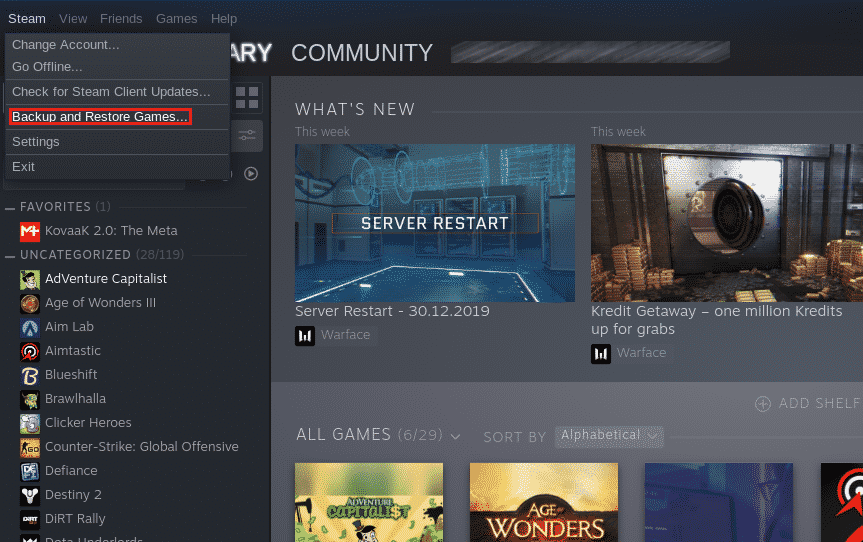Click the Defiance game icon
Screen dimensions: 863x542
[x=30, y=472]
